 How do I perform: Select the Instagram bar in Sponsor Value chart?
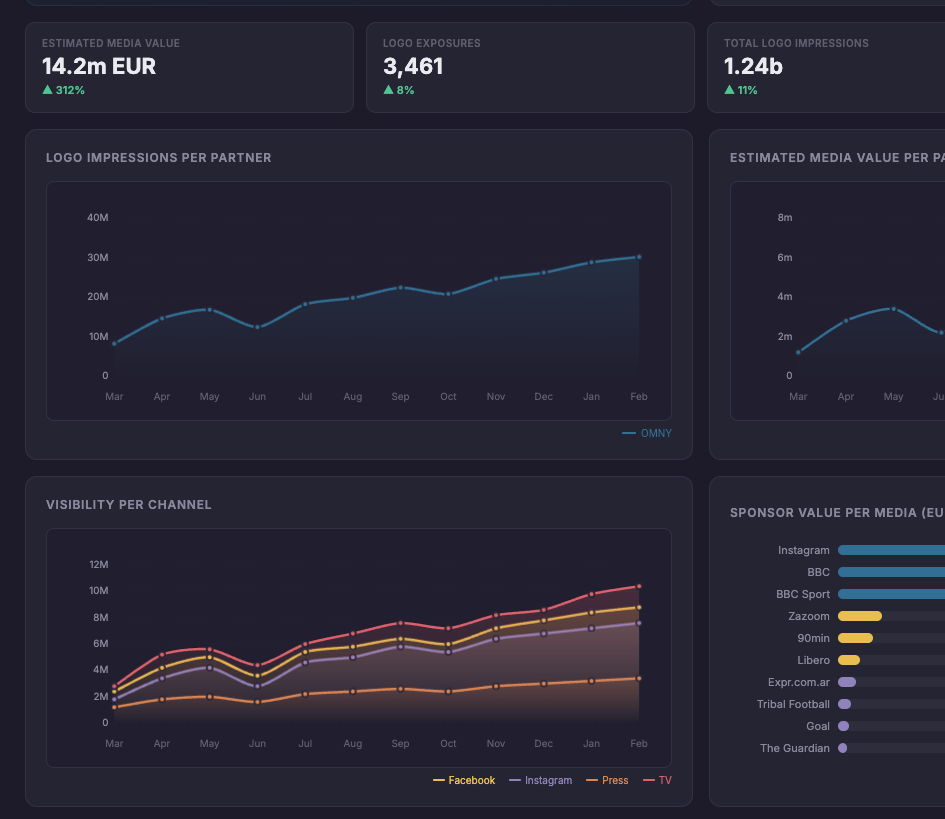(890, 550)
